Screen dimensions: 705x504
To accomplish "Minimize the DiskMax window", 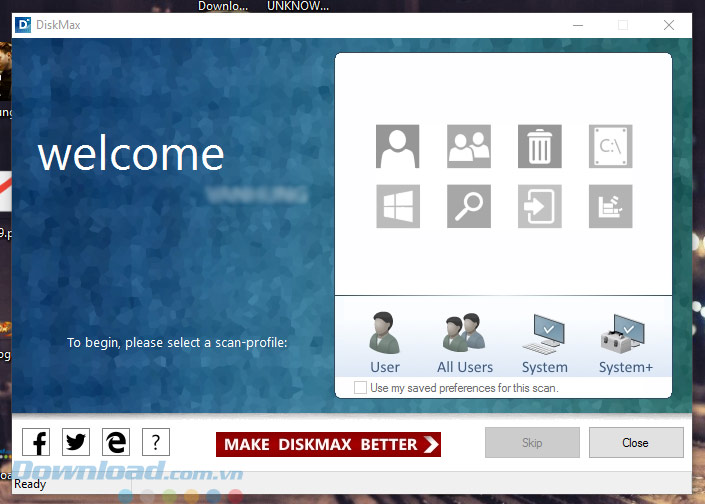I will 578,25.
